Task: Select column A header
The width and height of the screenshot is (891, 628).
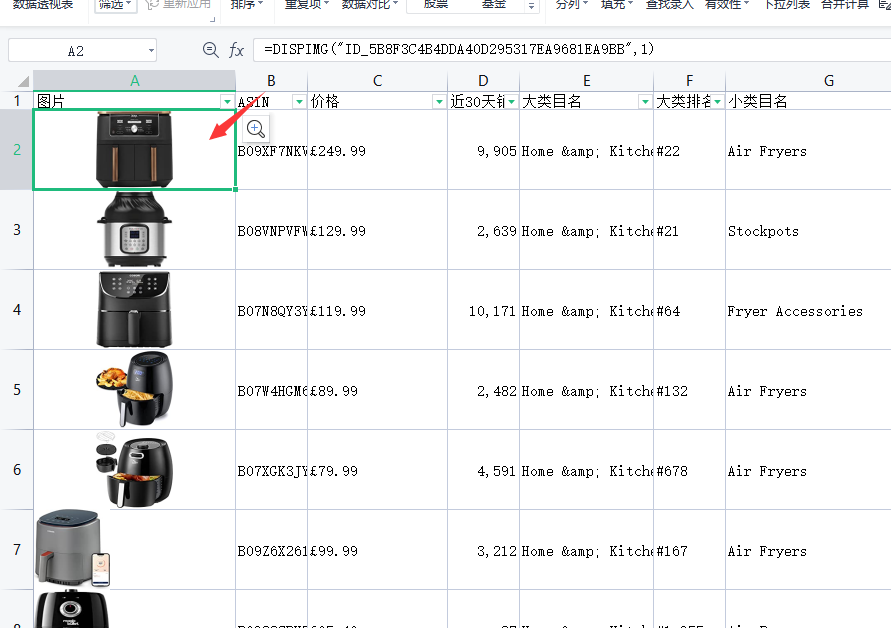Action: [135, 81]
